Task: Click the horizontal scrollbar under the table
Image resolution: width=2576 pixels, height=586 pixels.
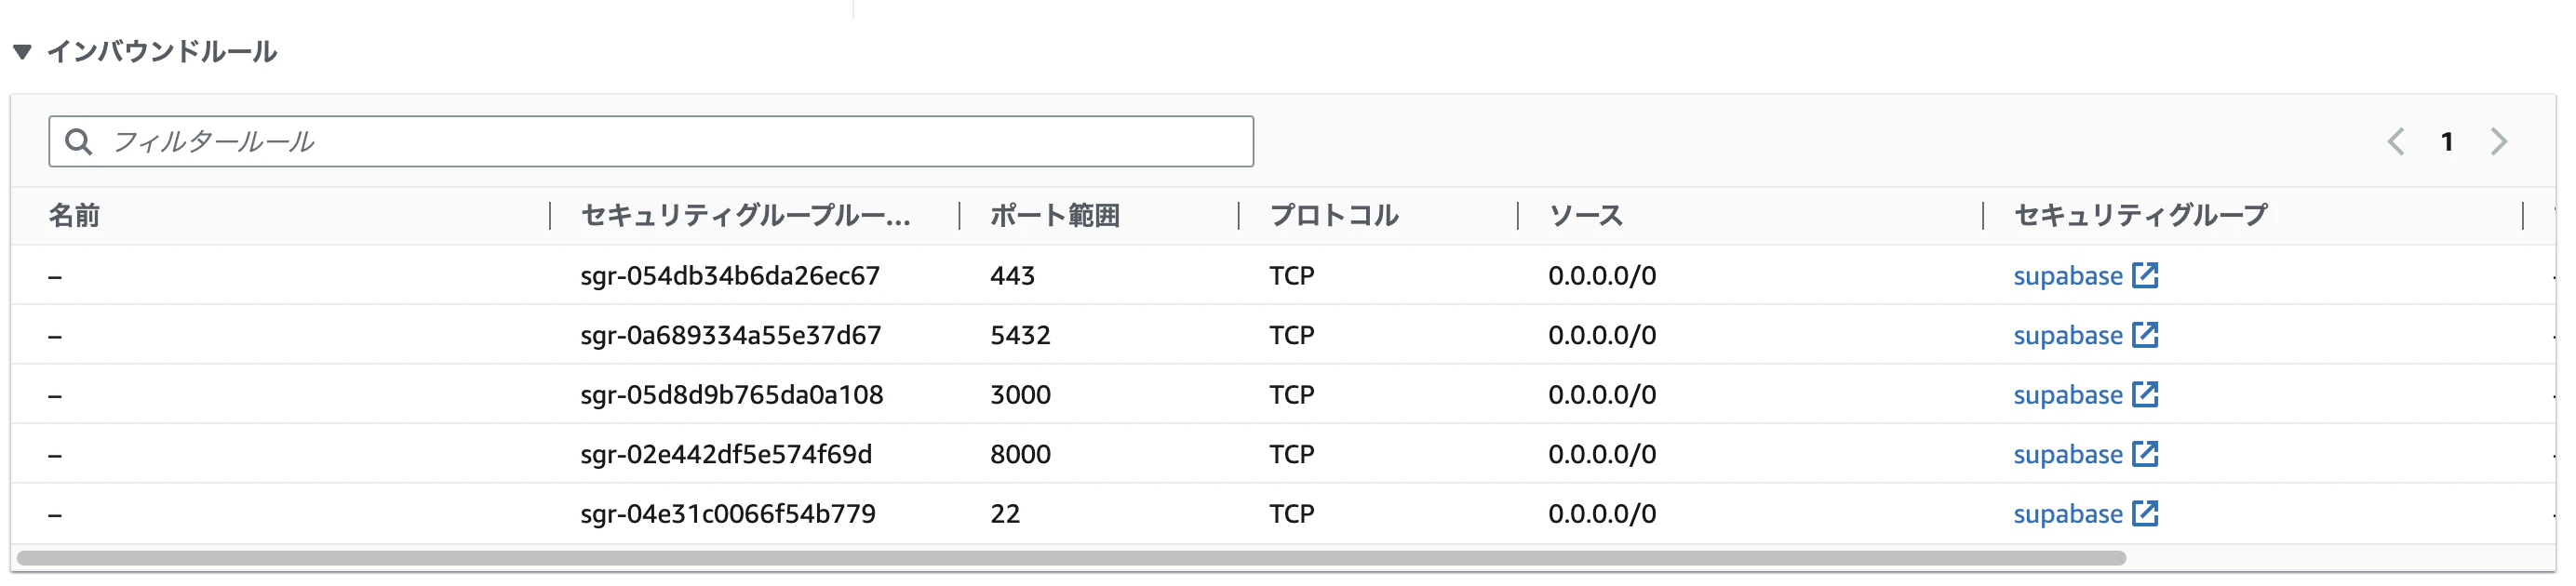Action: [1071, 558]
